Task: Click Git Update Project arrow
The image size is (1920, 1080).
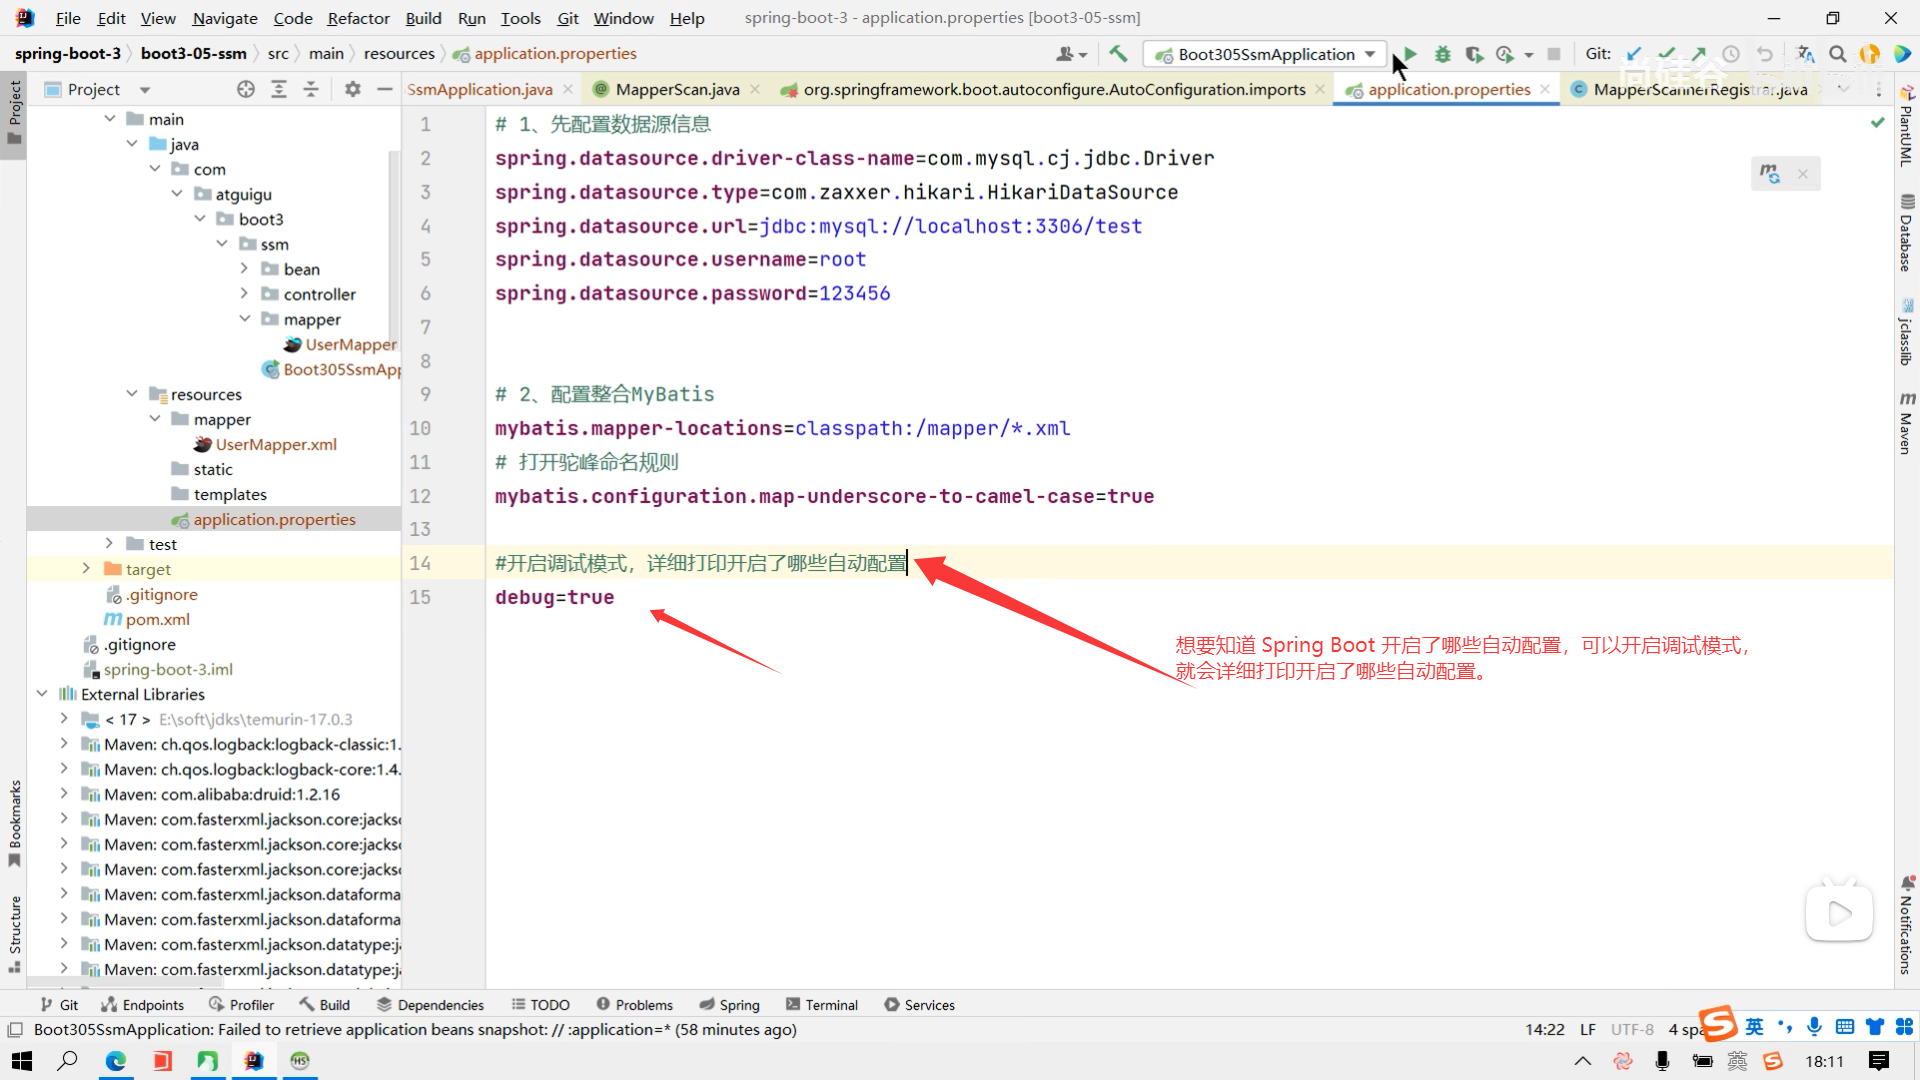Action: [1634, 54]
